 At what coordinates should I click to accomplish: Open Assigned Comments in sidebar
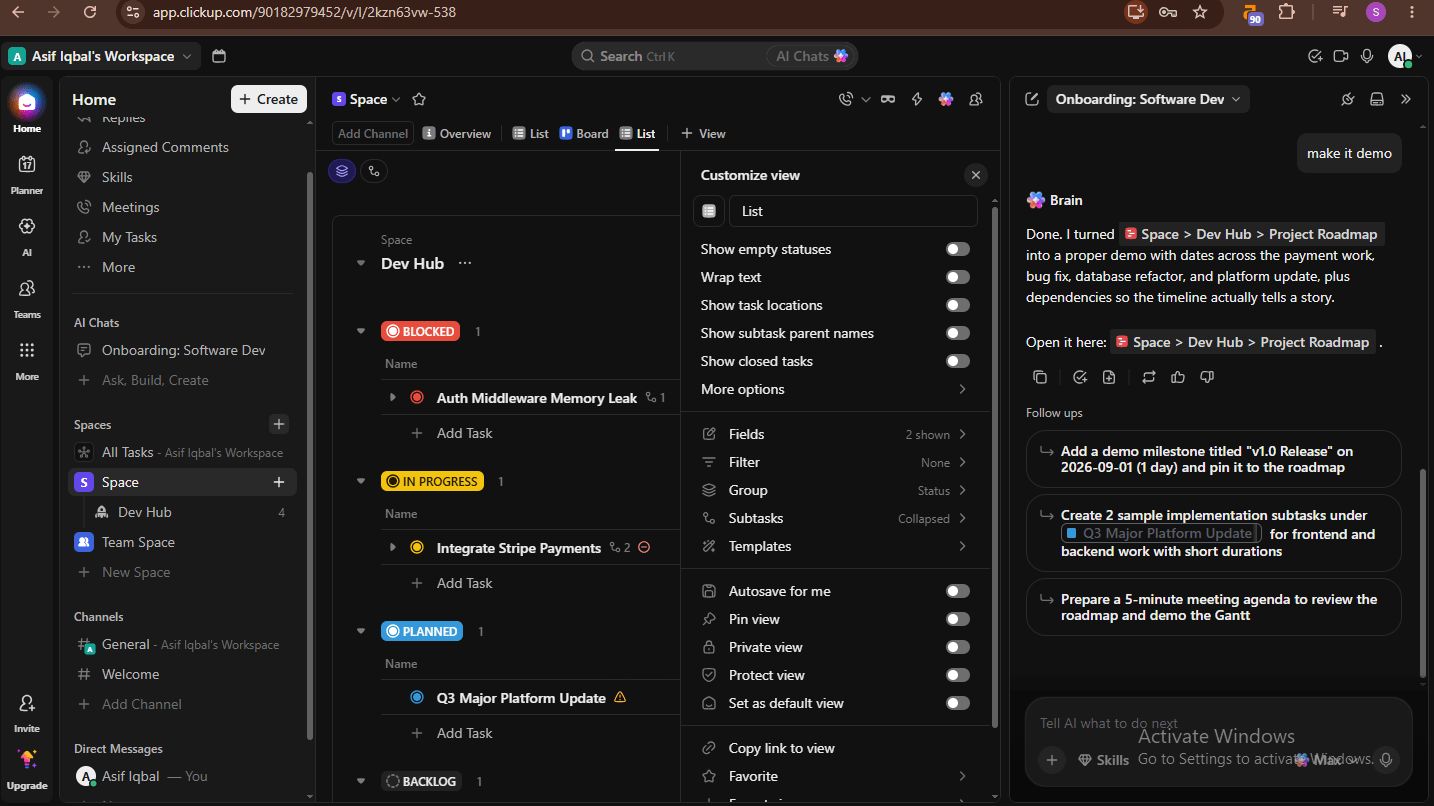point(165,147)
